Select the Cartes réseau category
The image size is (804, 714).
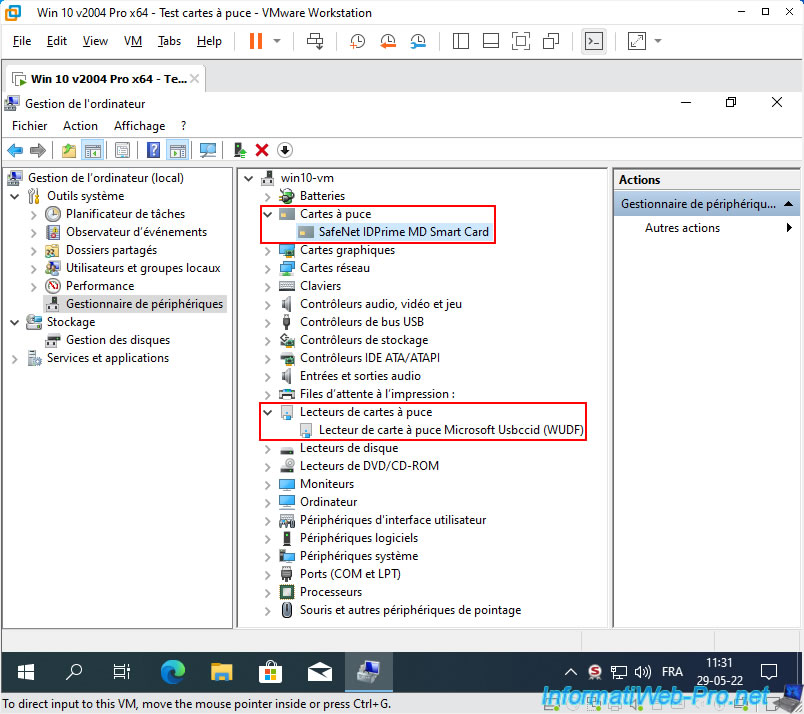point(335,268)
